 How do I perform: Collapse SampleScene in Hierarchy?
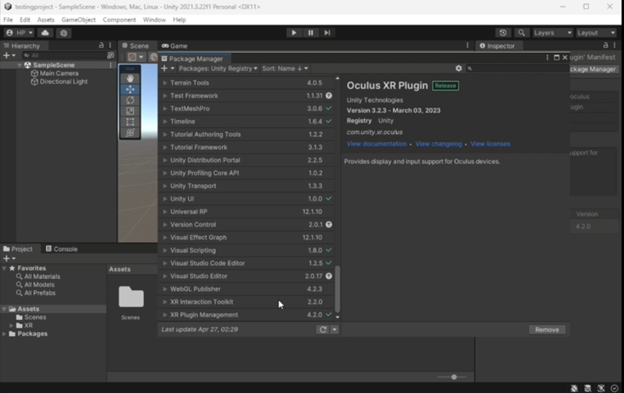[x=20, y=65]
